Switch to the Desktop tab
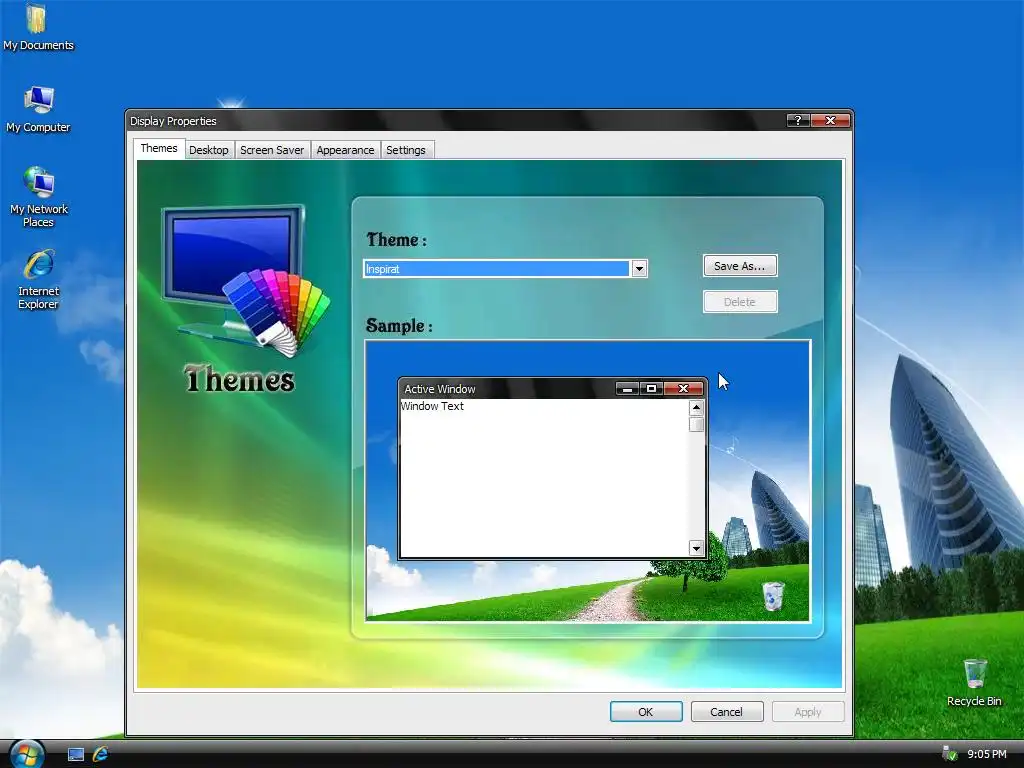 pos(208,150)
